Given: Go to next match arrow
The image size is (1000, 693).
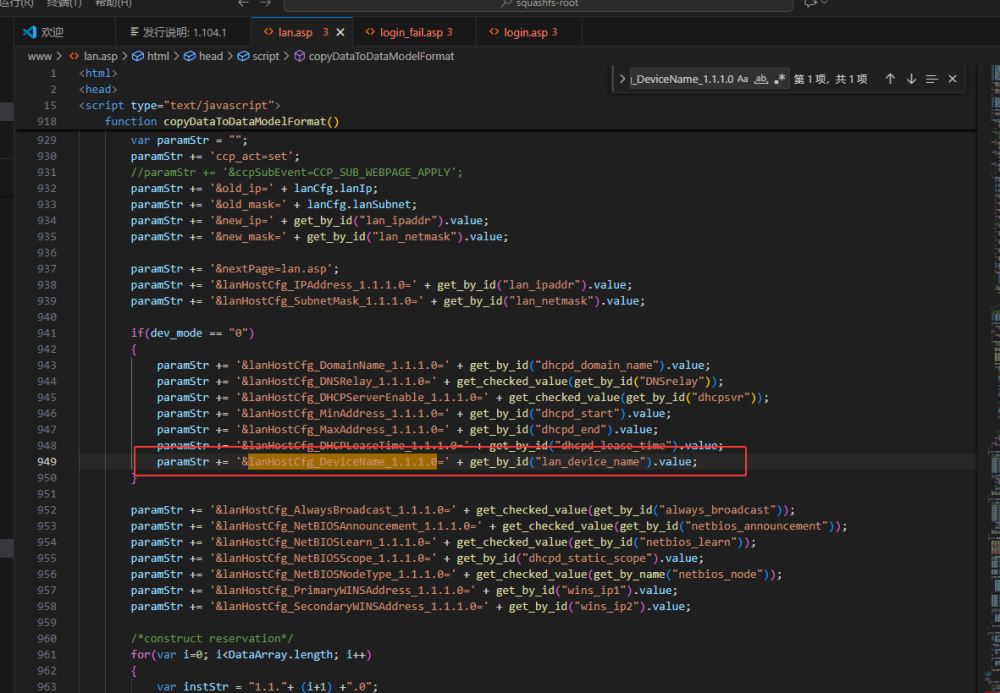Looking at the screenshot, I should [x=910, y=79].
